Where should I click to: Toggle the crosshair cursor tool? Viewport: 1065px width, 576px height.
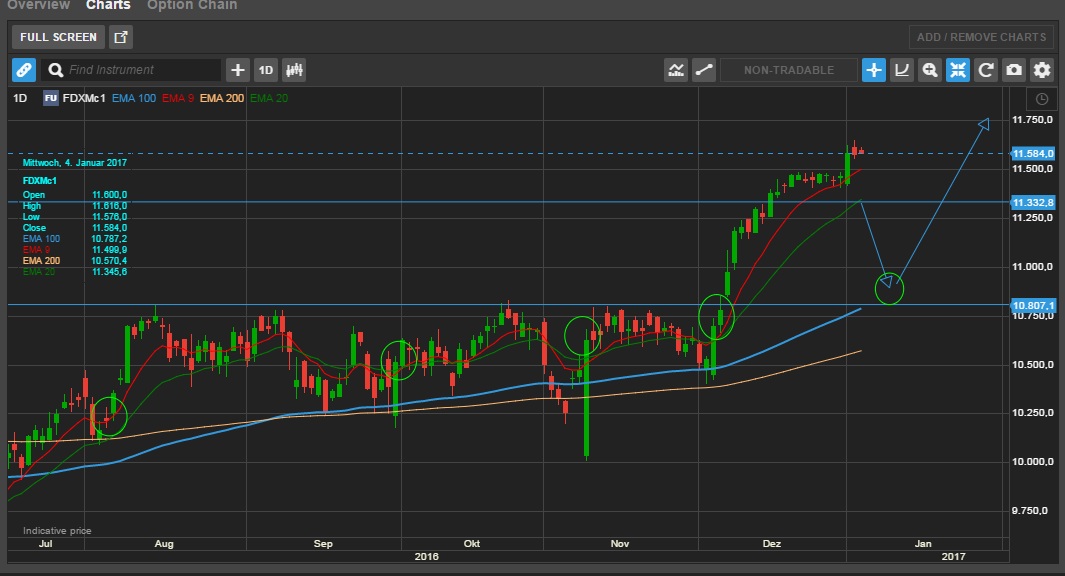[x=873, y=70]
